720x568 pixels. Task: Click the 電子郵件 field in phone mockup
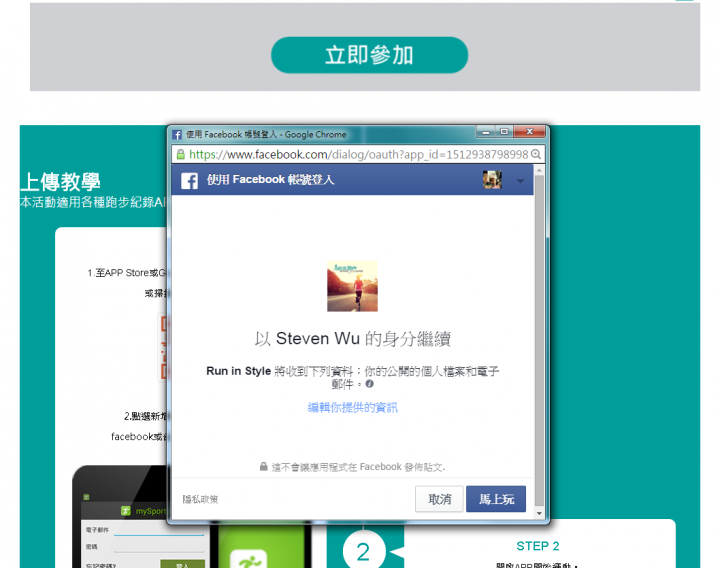[x=158, y=530]
